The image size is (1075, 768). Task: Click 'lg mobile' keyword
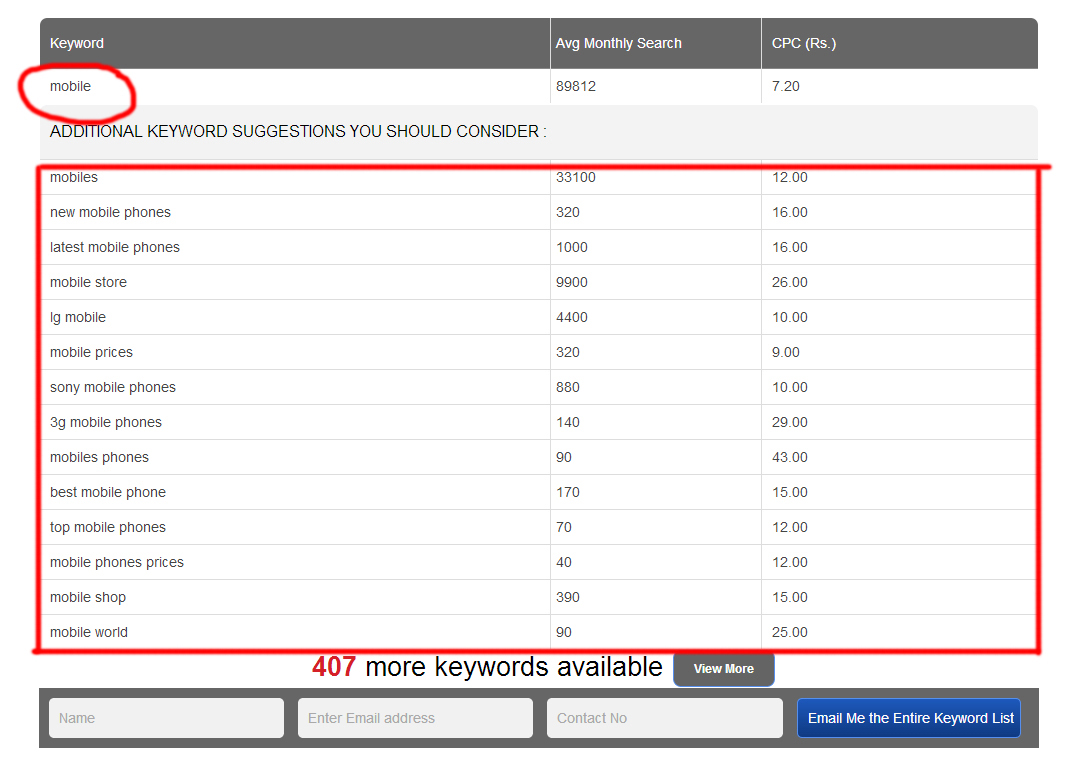point(78,317)
